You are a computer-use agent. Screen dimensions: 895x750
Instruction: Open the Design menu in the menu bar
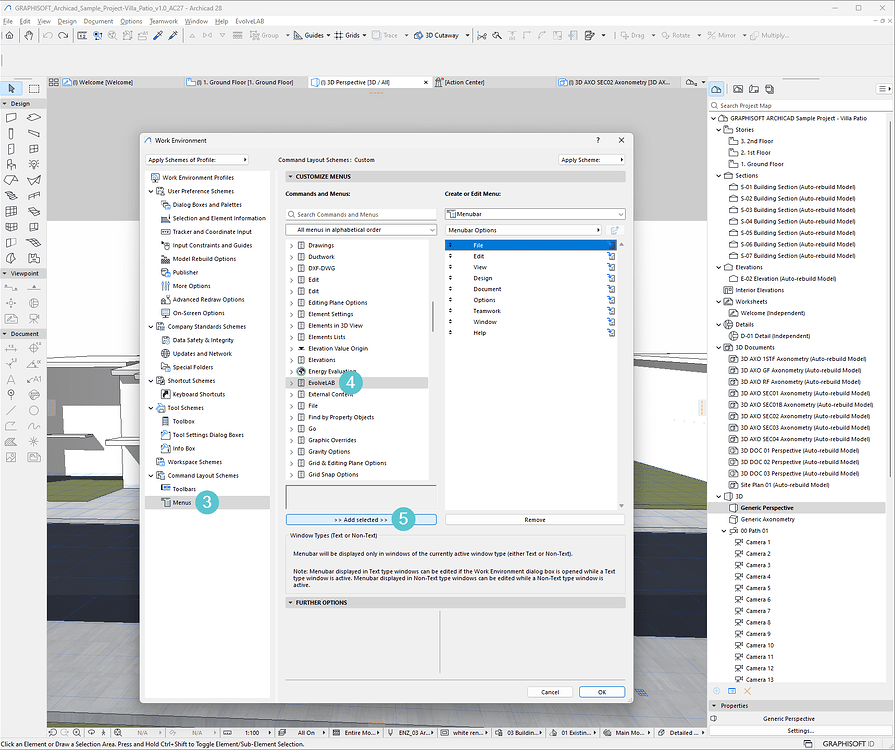(69, 20)
